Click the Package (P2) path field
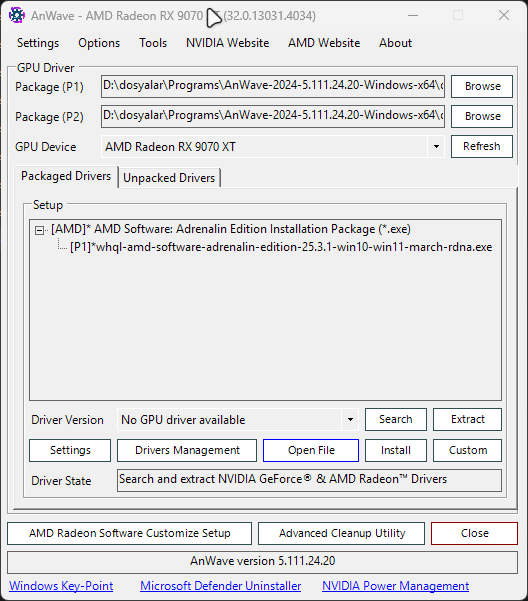528x601 pixels. [x=273, y=116]
